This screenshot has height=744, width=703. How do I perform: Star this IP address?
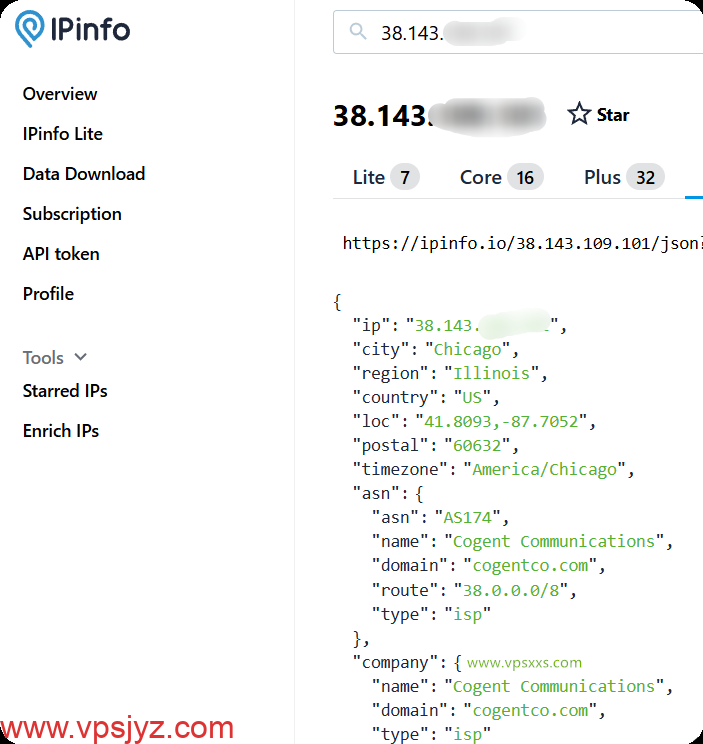[598, 114]
